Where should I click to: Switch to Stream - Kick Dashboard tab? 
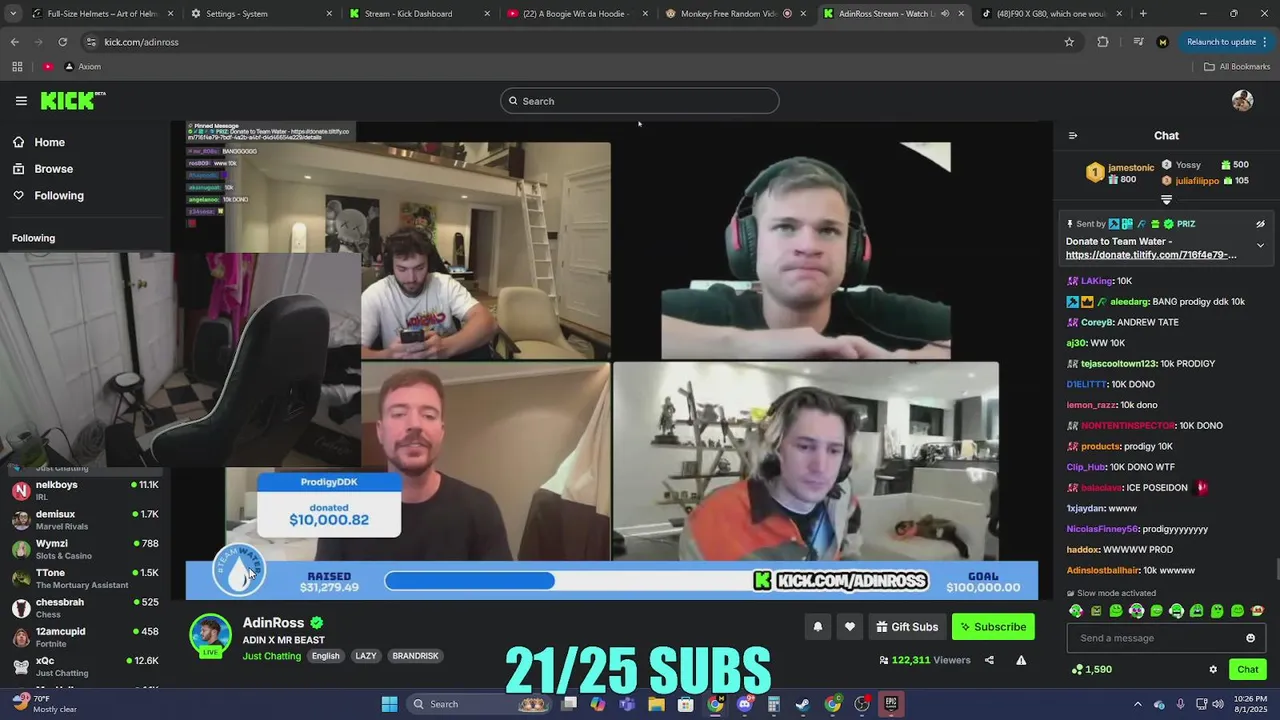pos(420,14)
